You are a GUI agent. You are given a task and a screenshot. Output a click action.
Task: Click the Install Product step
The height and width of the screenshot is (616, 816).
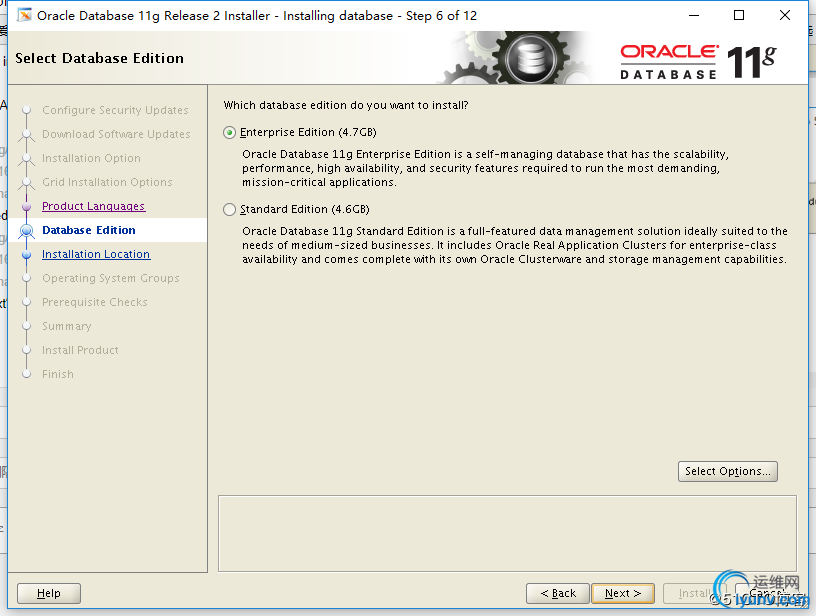click(80, 350)
